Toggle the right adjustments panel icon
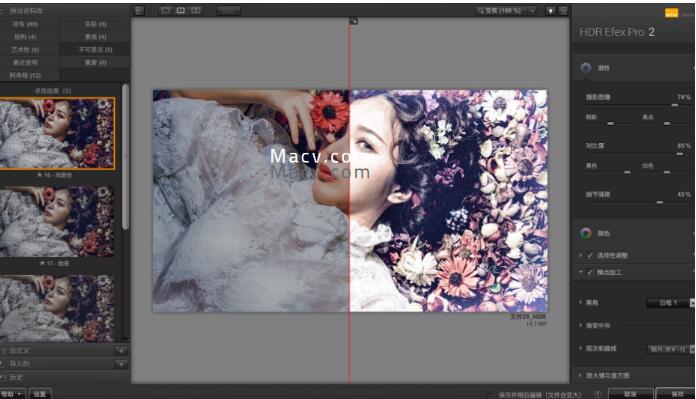Screen dimensions: 696x399 pos(563,10)
